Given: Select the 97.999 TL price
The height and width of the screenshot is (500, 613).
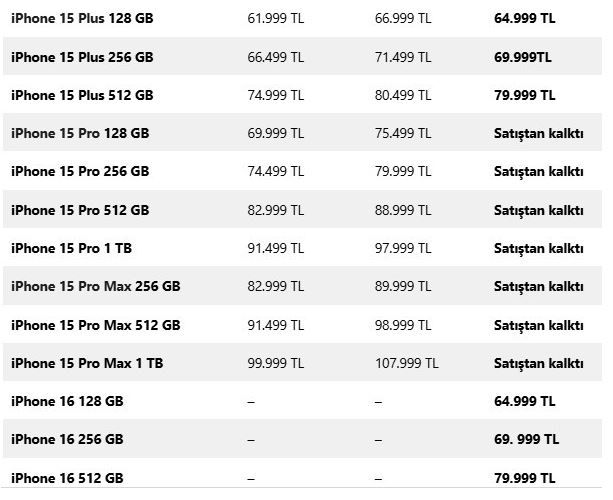Looking at the screenshot, I should click(403, 248).
